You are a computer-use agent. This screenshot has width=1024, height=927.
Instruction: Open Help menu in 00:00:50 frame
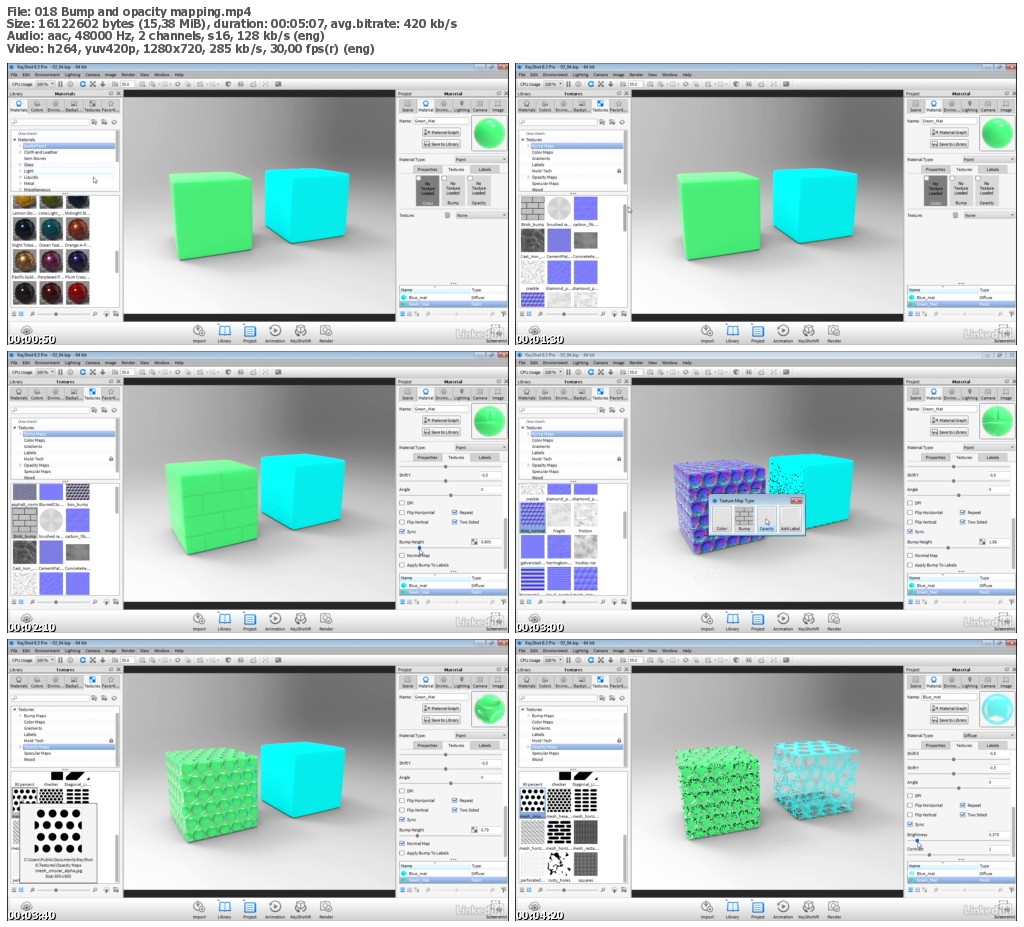coord(179,75)
